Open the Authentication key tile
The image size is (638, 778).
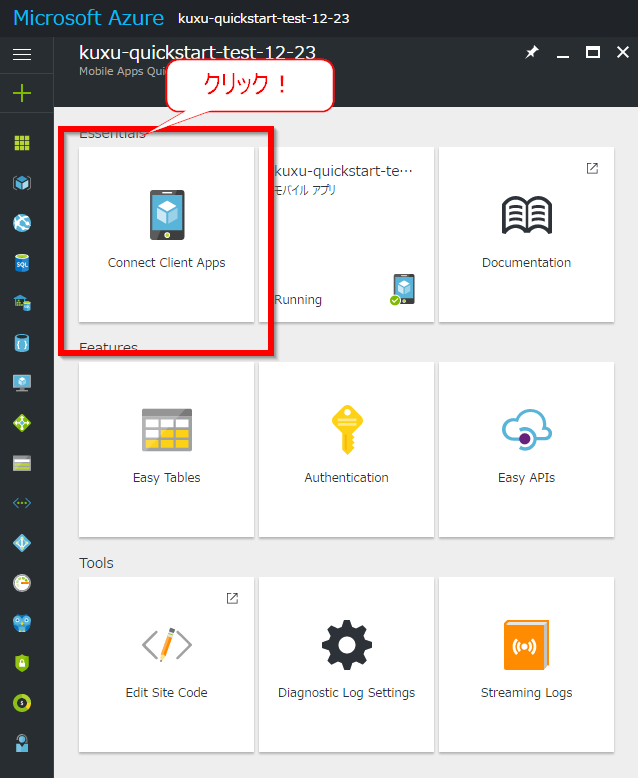(346, 450)
